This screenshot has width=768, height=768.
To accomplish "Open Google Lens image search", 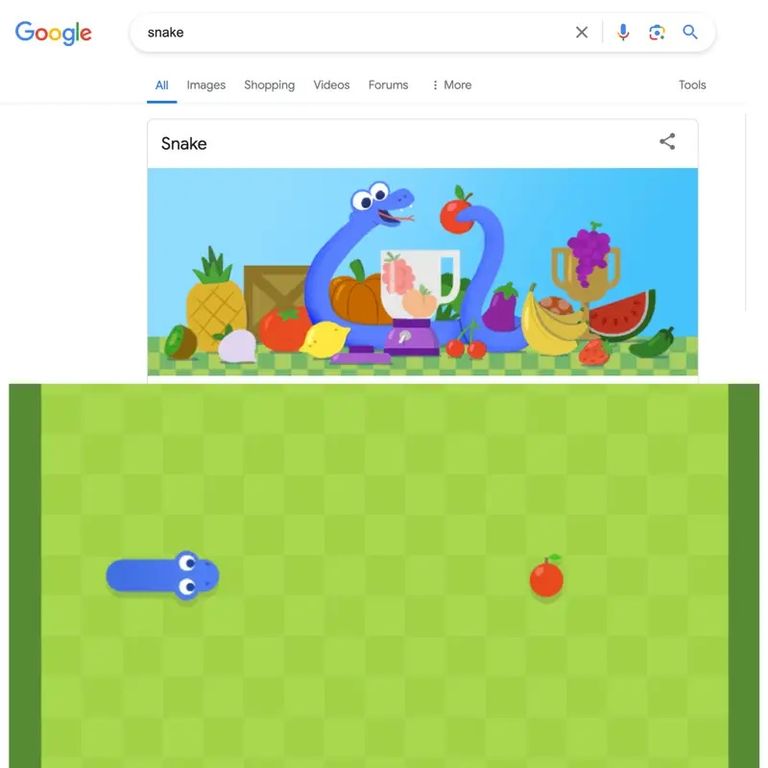I will [x=656, y=32].
